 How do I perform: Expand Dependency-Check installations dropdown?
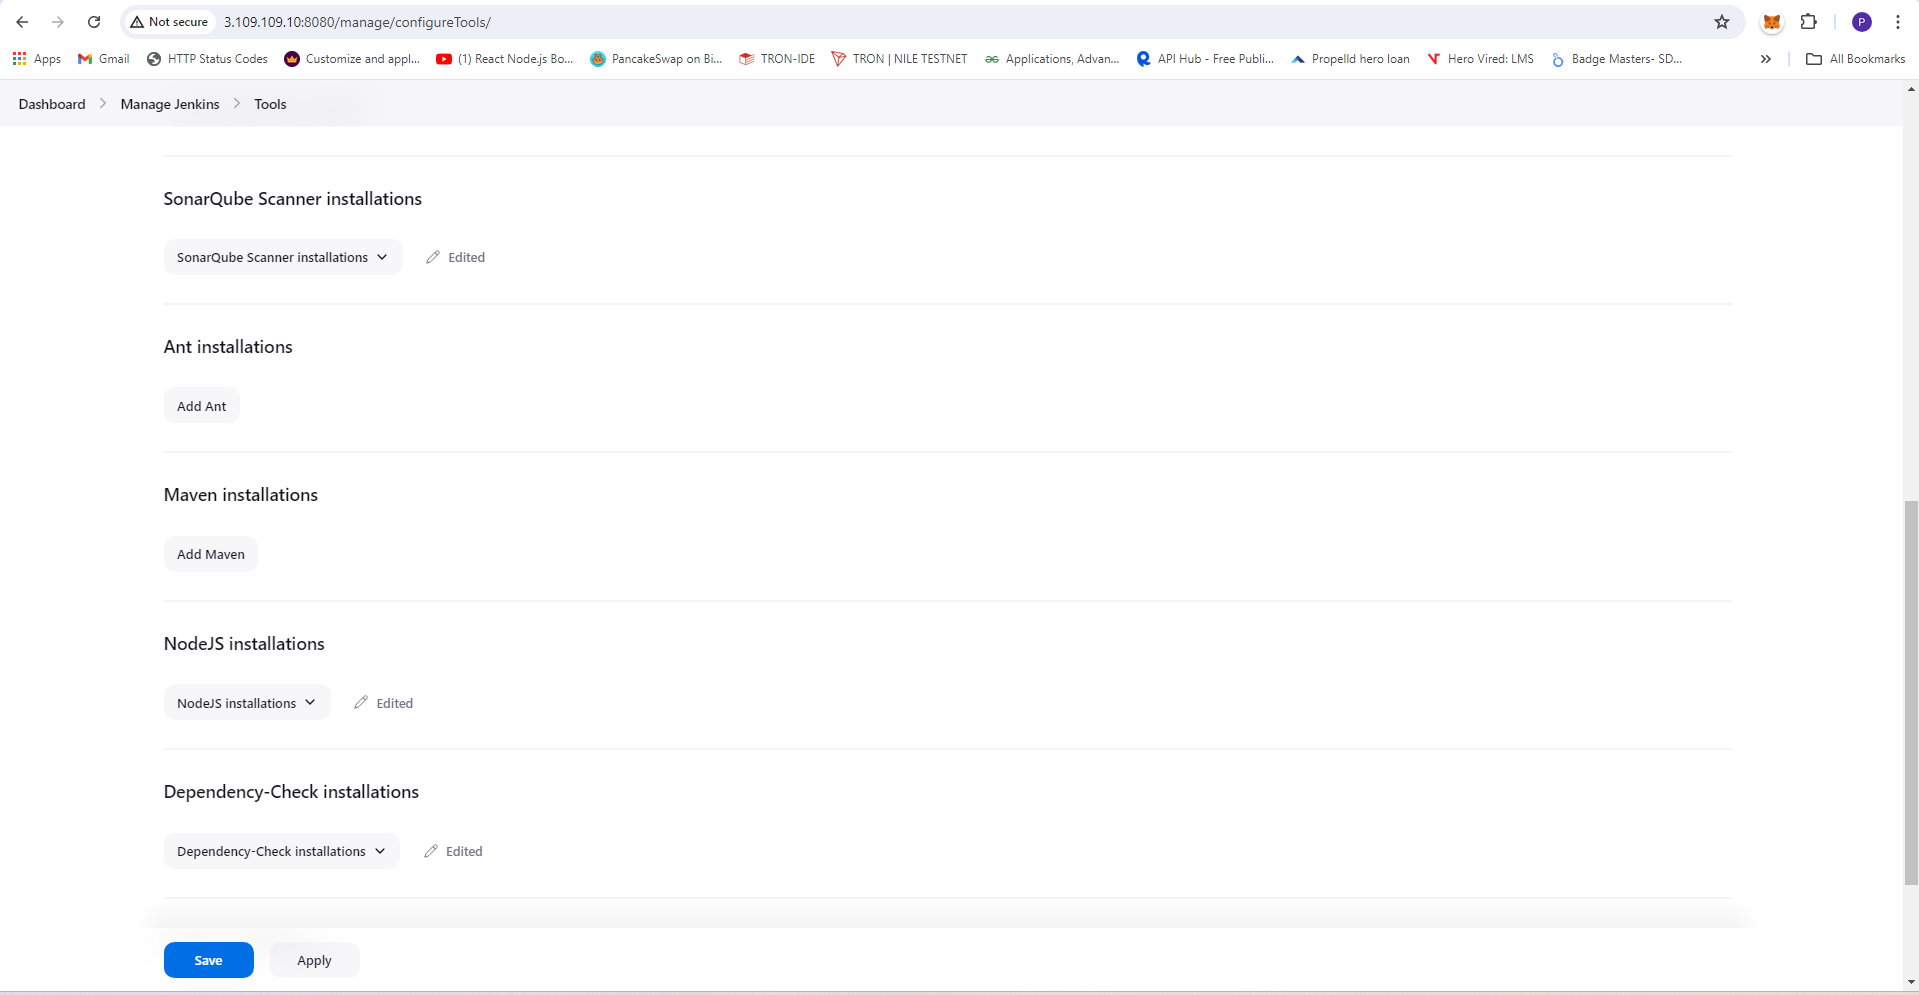pos(282,851)
